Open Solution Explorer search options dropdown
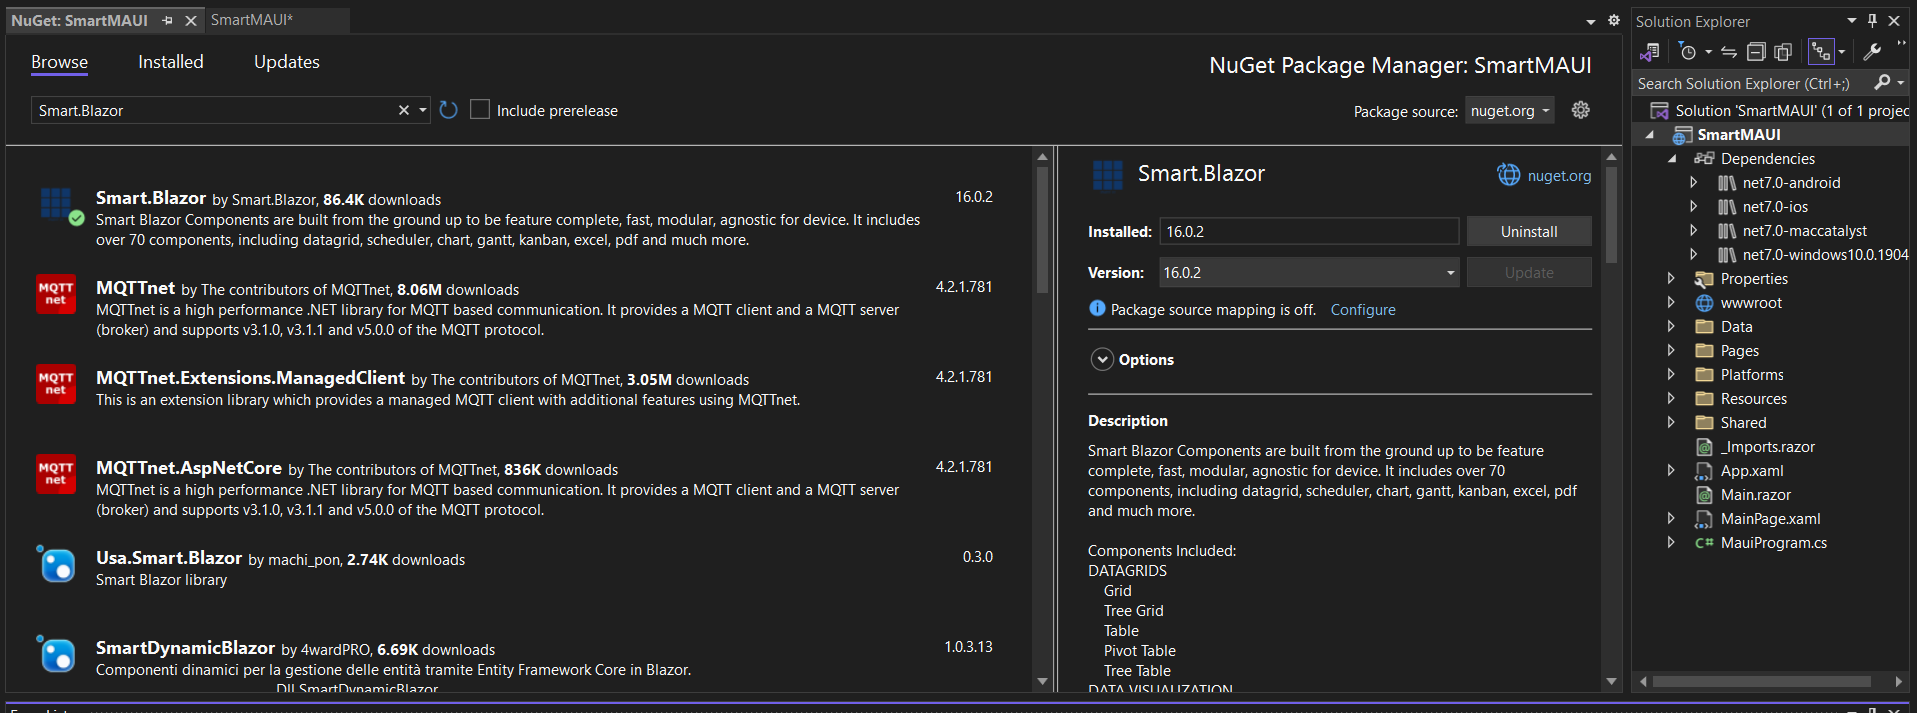 pyautogui.click(x=1900, y=83)
